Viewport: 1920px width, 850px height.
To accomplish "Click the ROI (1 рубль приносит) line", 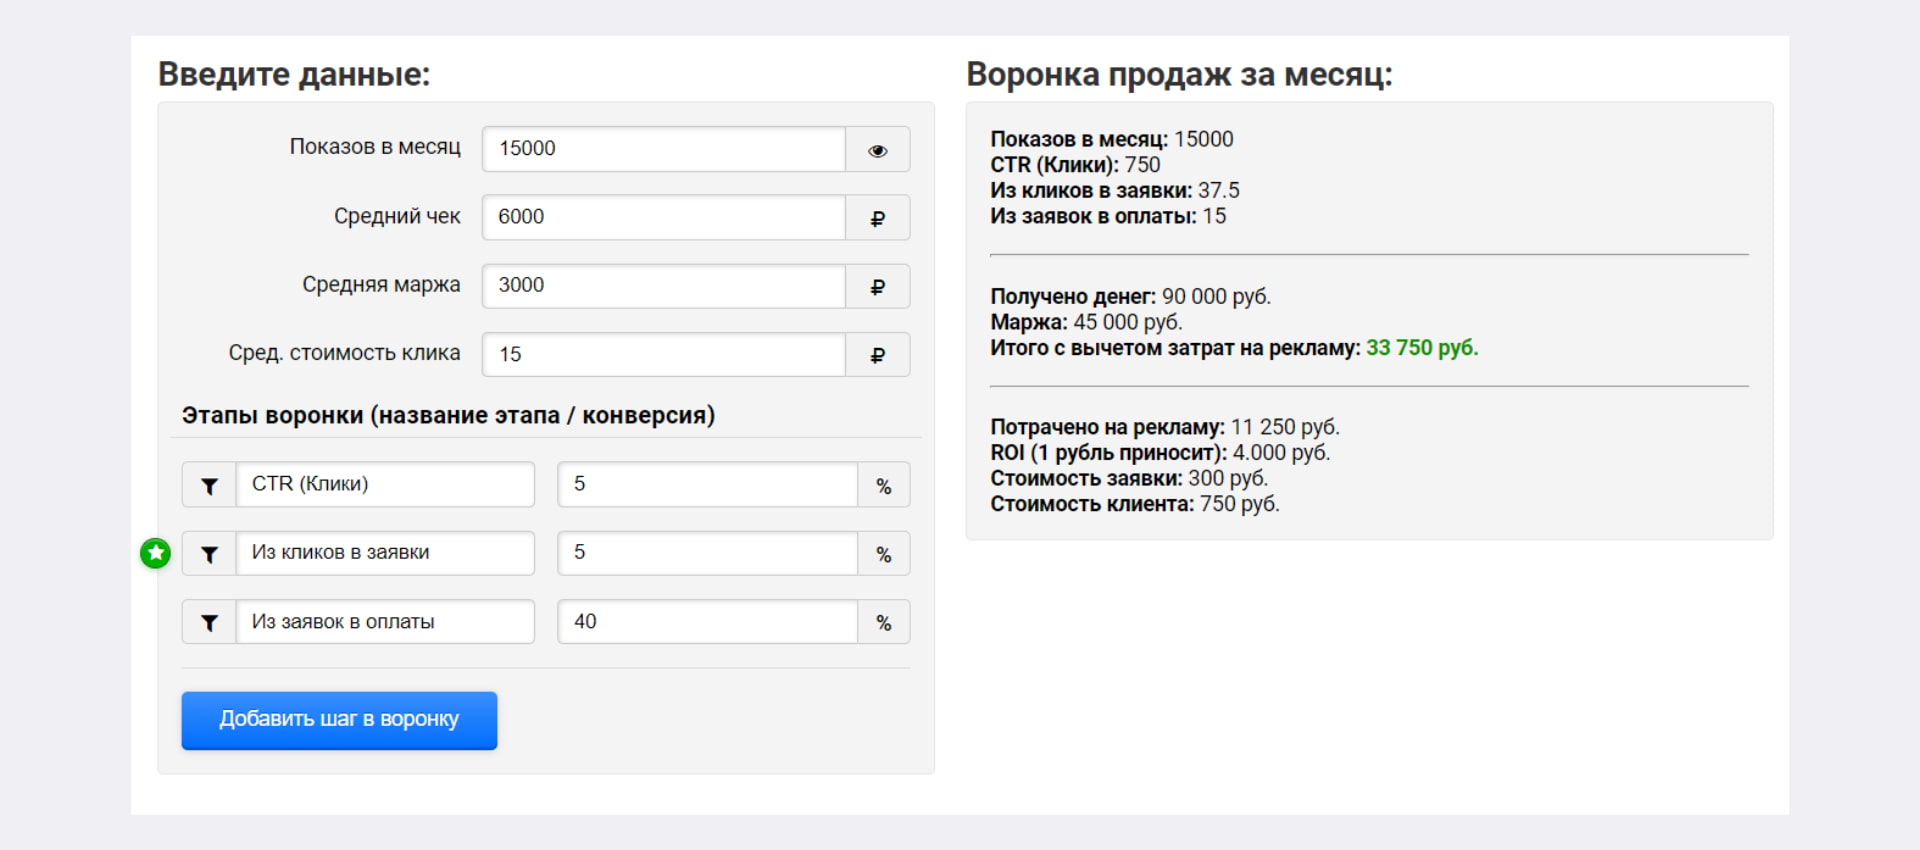I will (x=1160, y=453).
